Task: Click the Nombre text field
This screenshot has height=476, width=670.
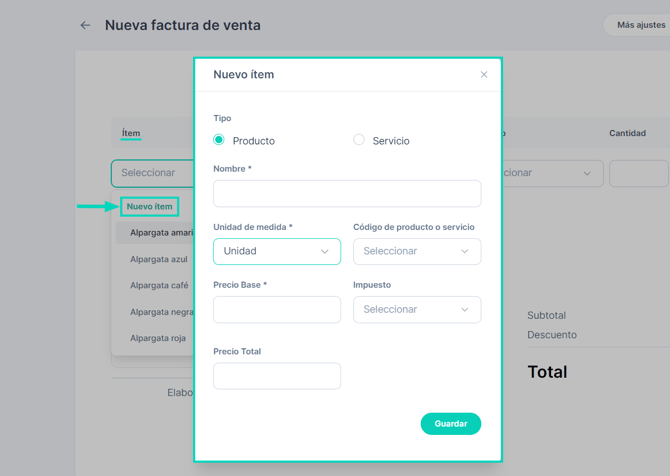Action: click(347, 193)
